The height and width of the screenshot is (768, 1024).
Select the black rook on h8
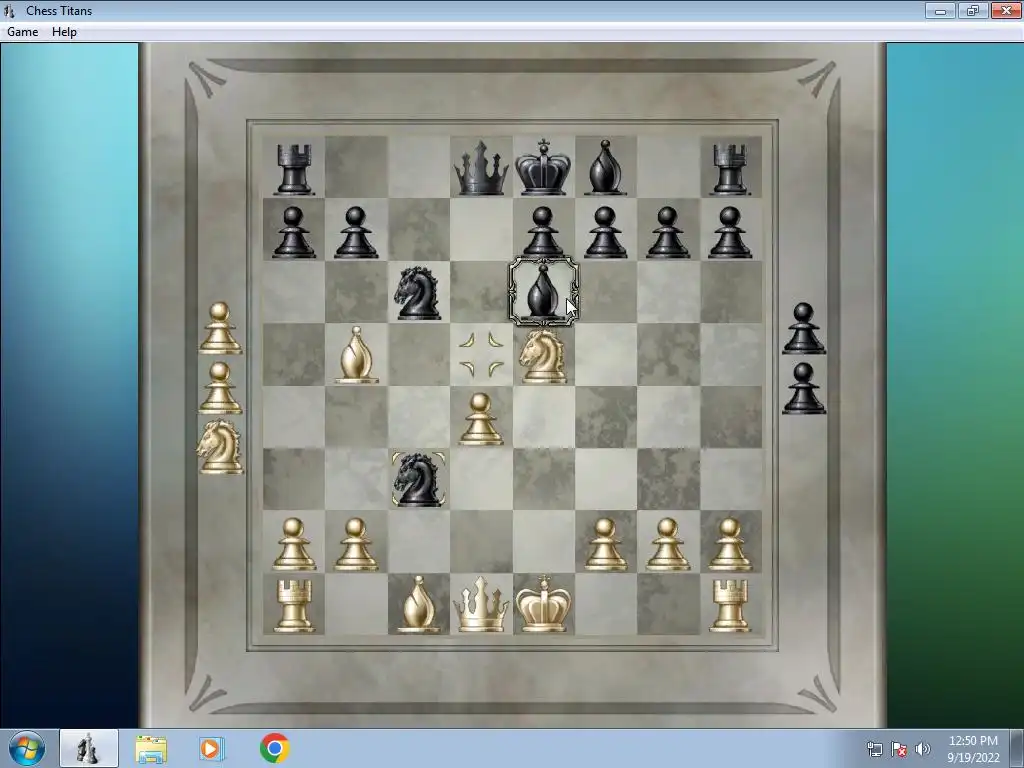pyautogui.click(x=730, y=170)
